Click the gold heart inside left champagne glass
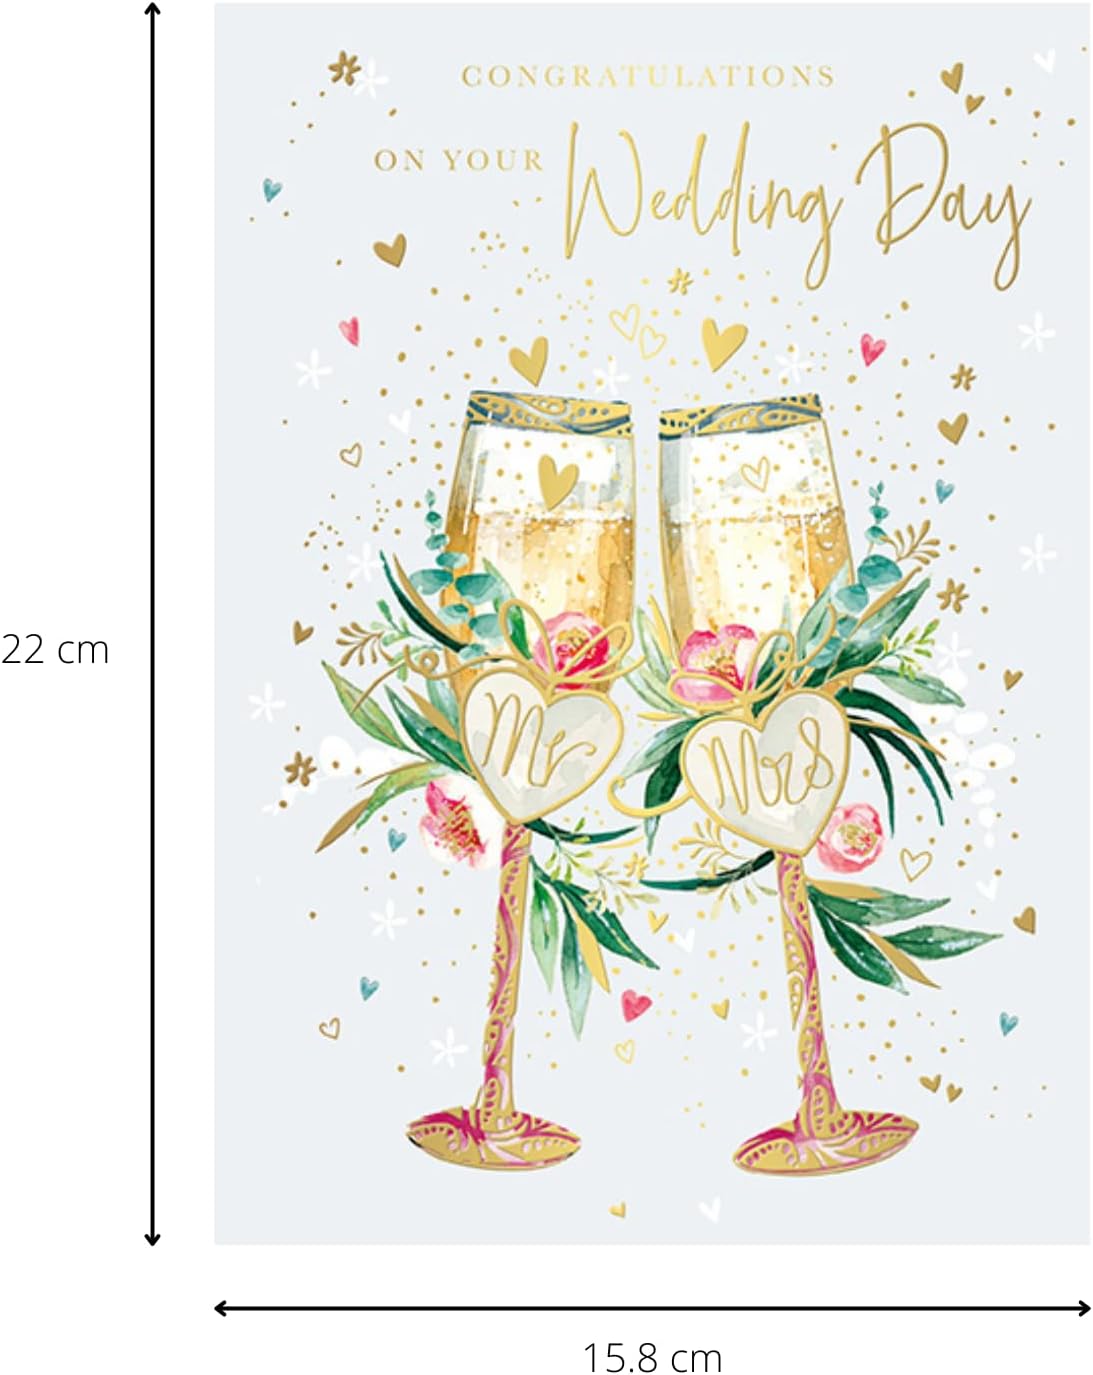The width and height of the screenshot is (1093, 1375). (x=556, y=479)
